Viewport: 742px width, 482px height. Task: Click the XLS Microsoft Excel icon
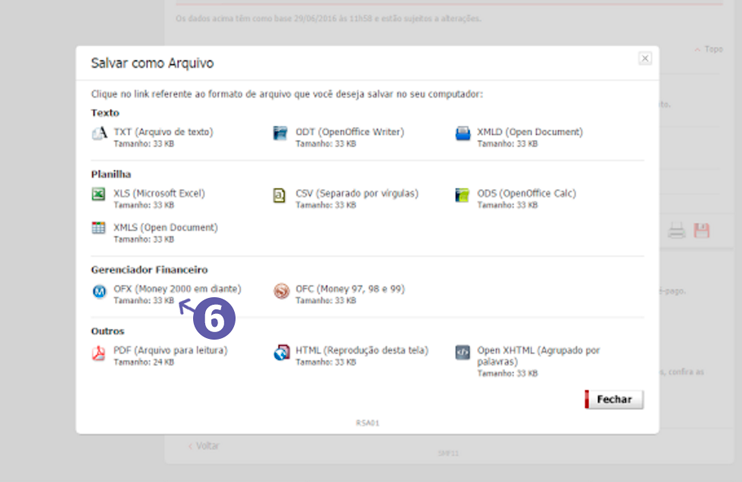pos(98,194)
